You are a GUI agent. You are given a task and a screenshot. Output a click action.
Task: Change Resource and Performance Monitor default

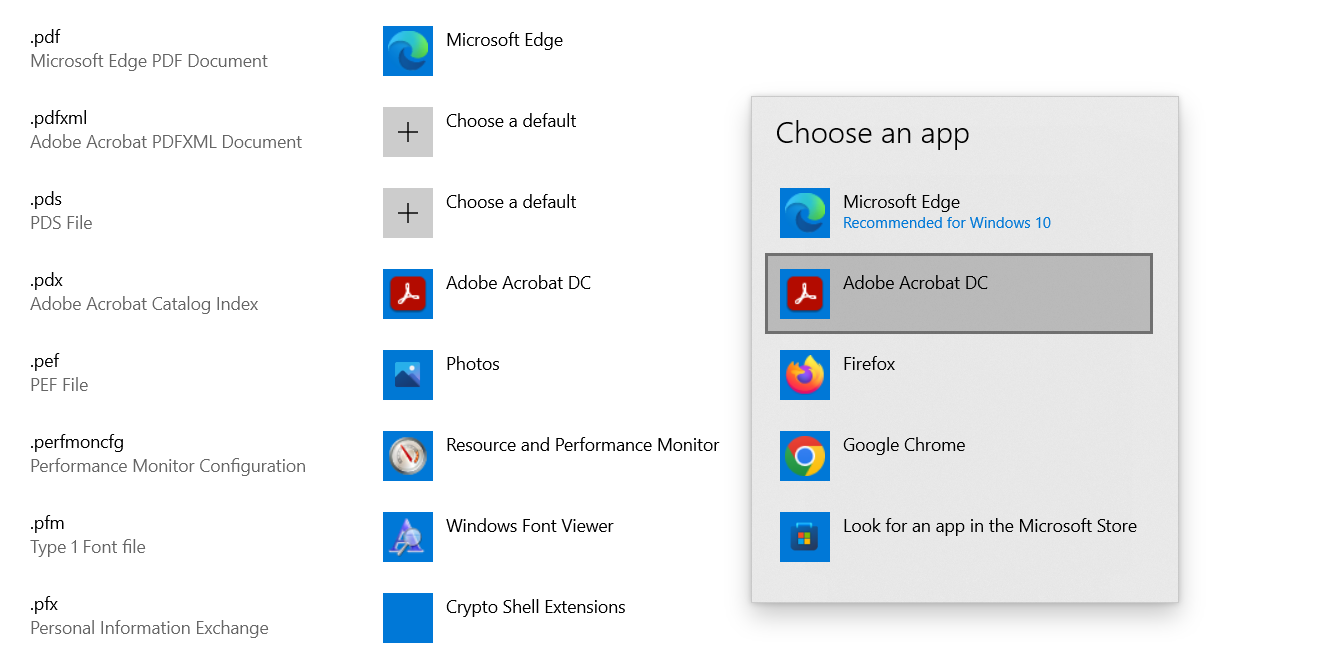(x=582, y=445)
